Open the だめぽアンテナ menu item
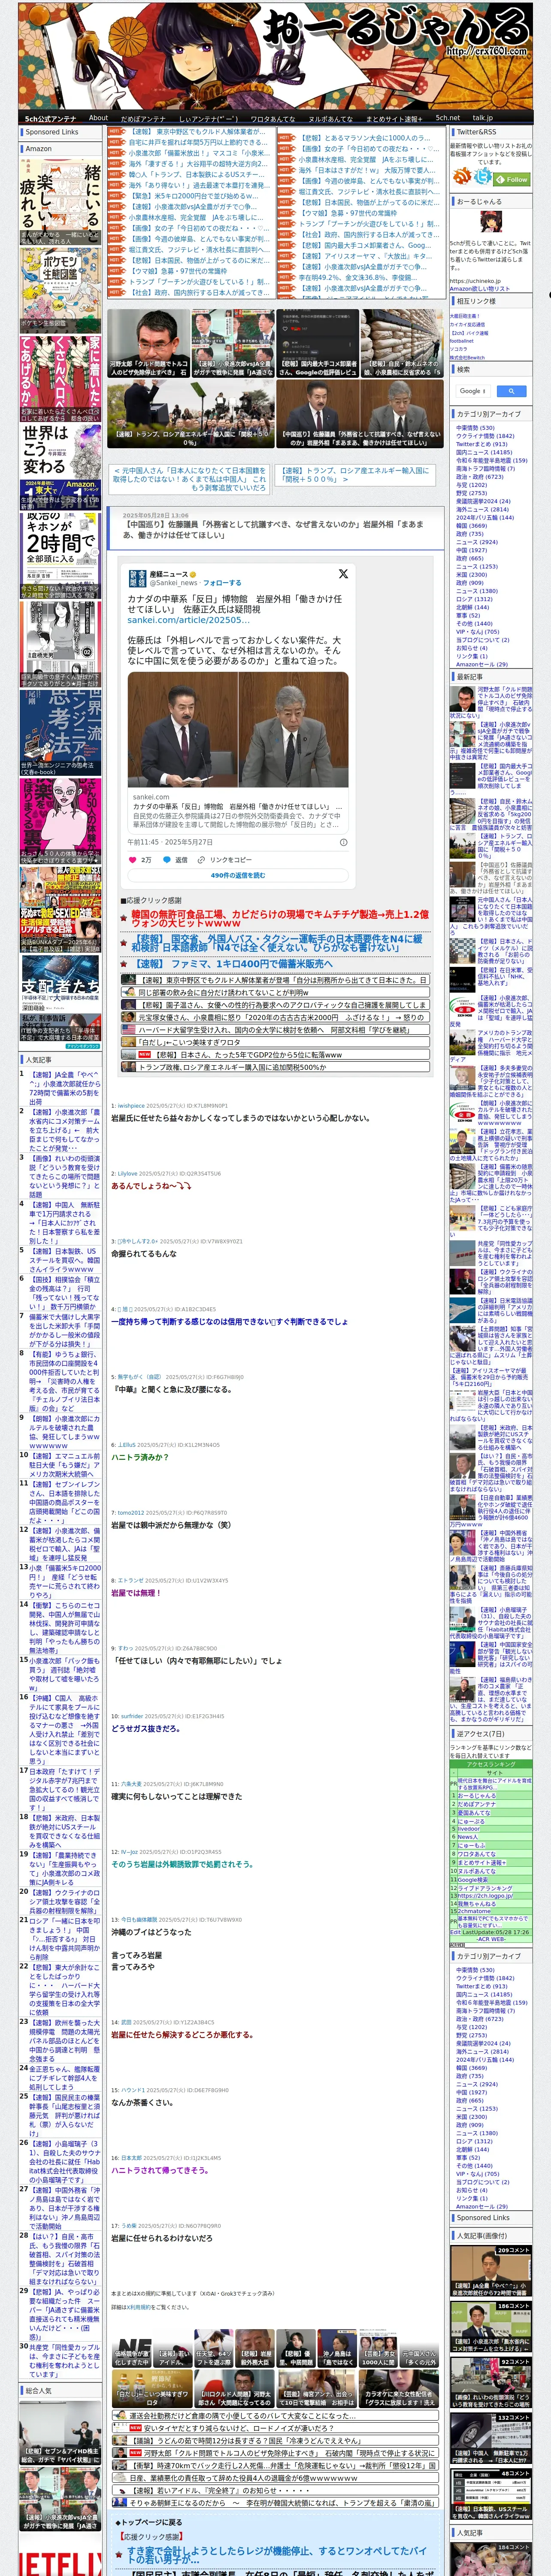This screenshot has height=2576, width=551. tap(143, 118)
